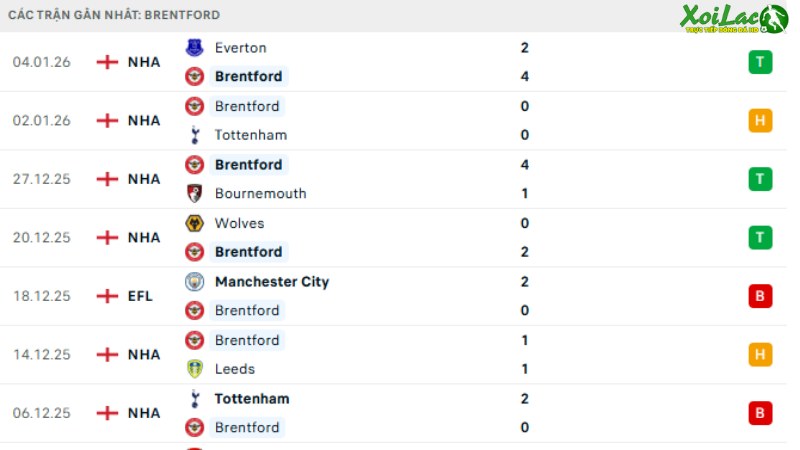Click the green T badge for Everton match
The image size is (800, 450).
(x=760, y=62)
